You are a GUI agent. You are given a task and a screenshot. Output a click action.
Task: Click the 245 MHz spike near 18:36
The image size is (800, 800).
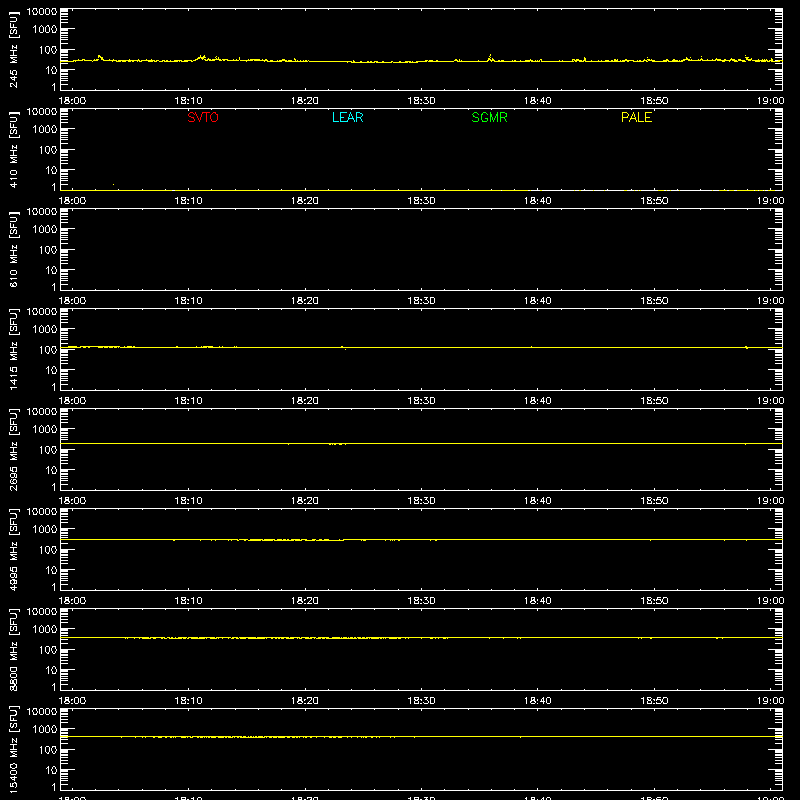pyautogui.click(x=490, y=56)
